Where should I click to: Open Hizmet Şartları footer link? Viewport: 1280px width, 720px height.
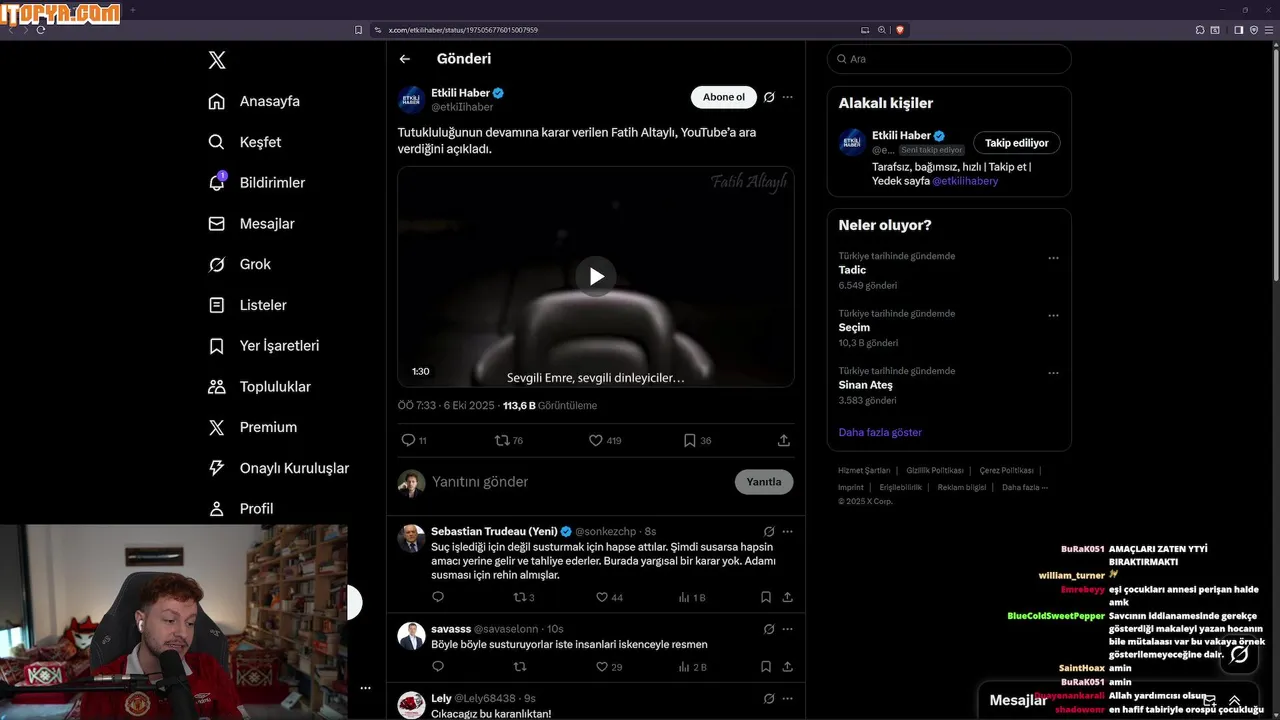point(864,470)
